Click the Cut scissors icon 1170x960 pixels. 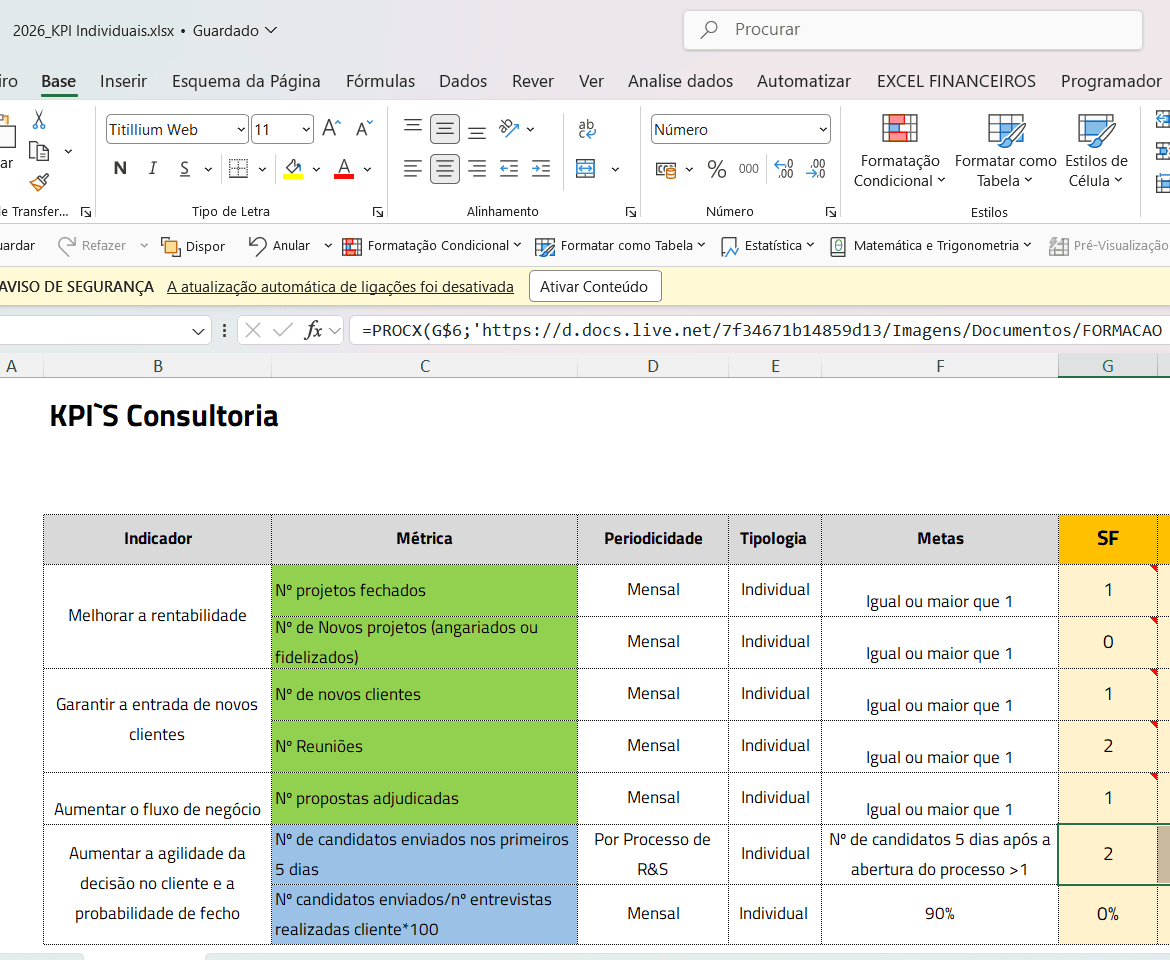[39, 119]
